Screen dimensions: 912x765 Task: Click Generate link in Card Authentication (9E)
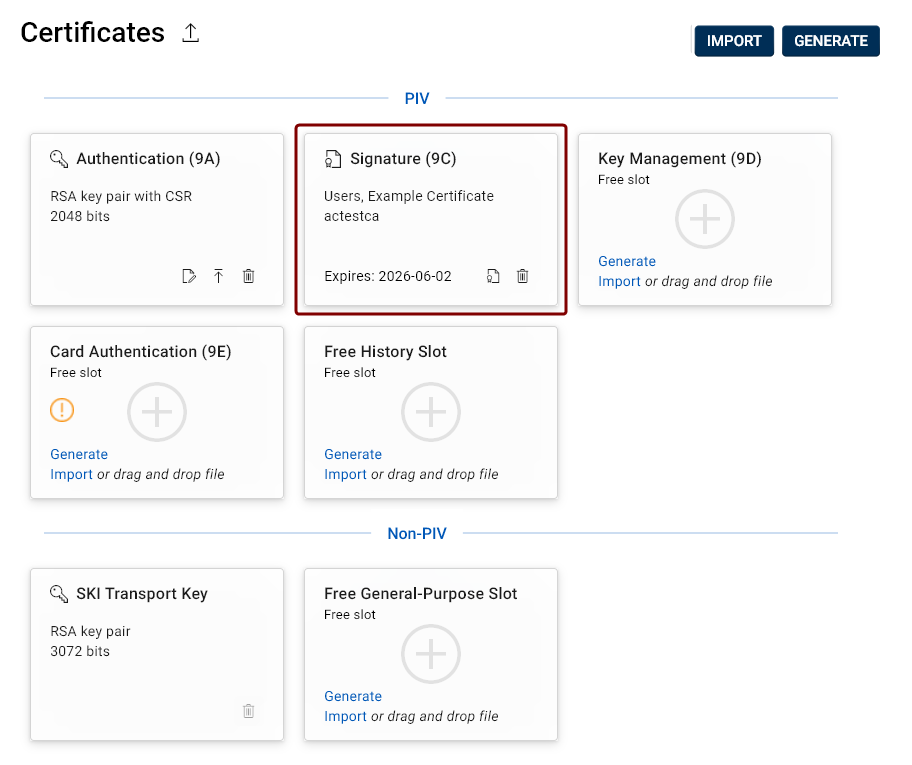tap(79, 454)
